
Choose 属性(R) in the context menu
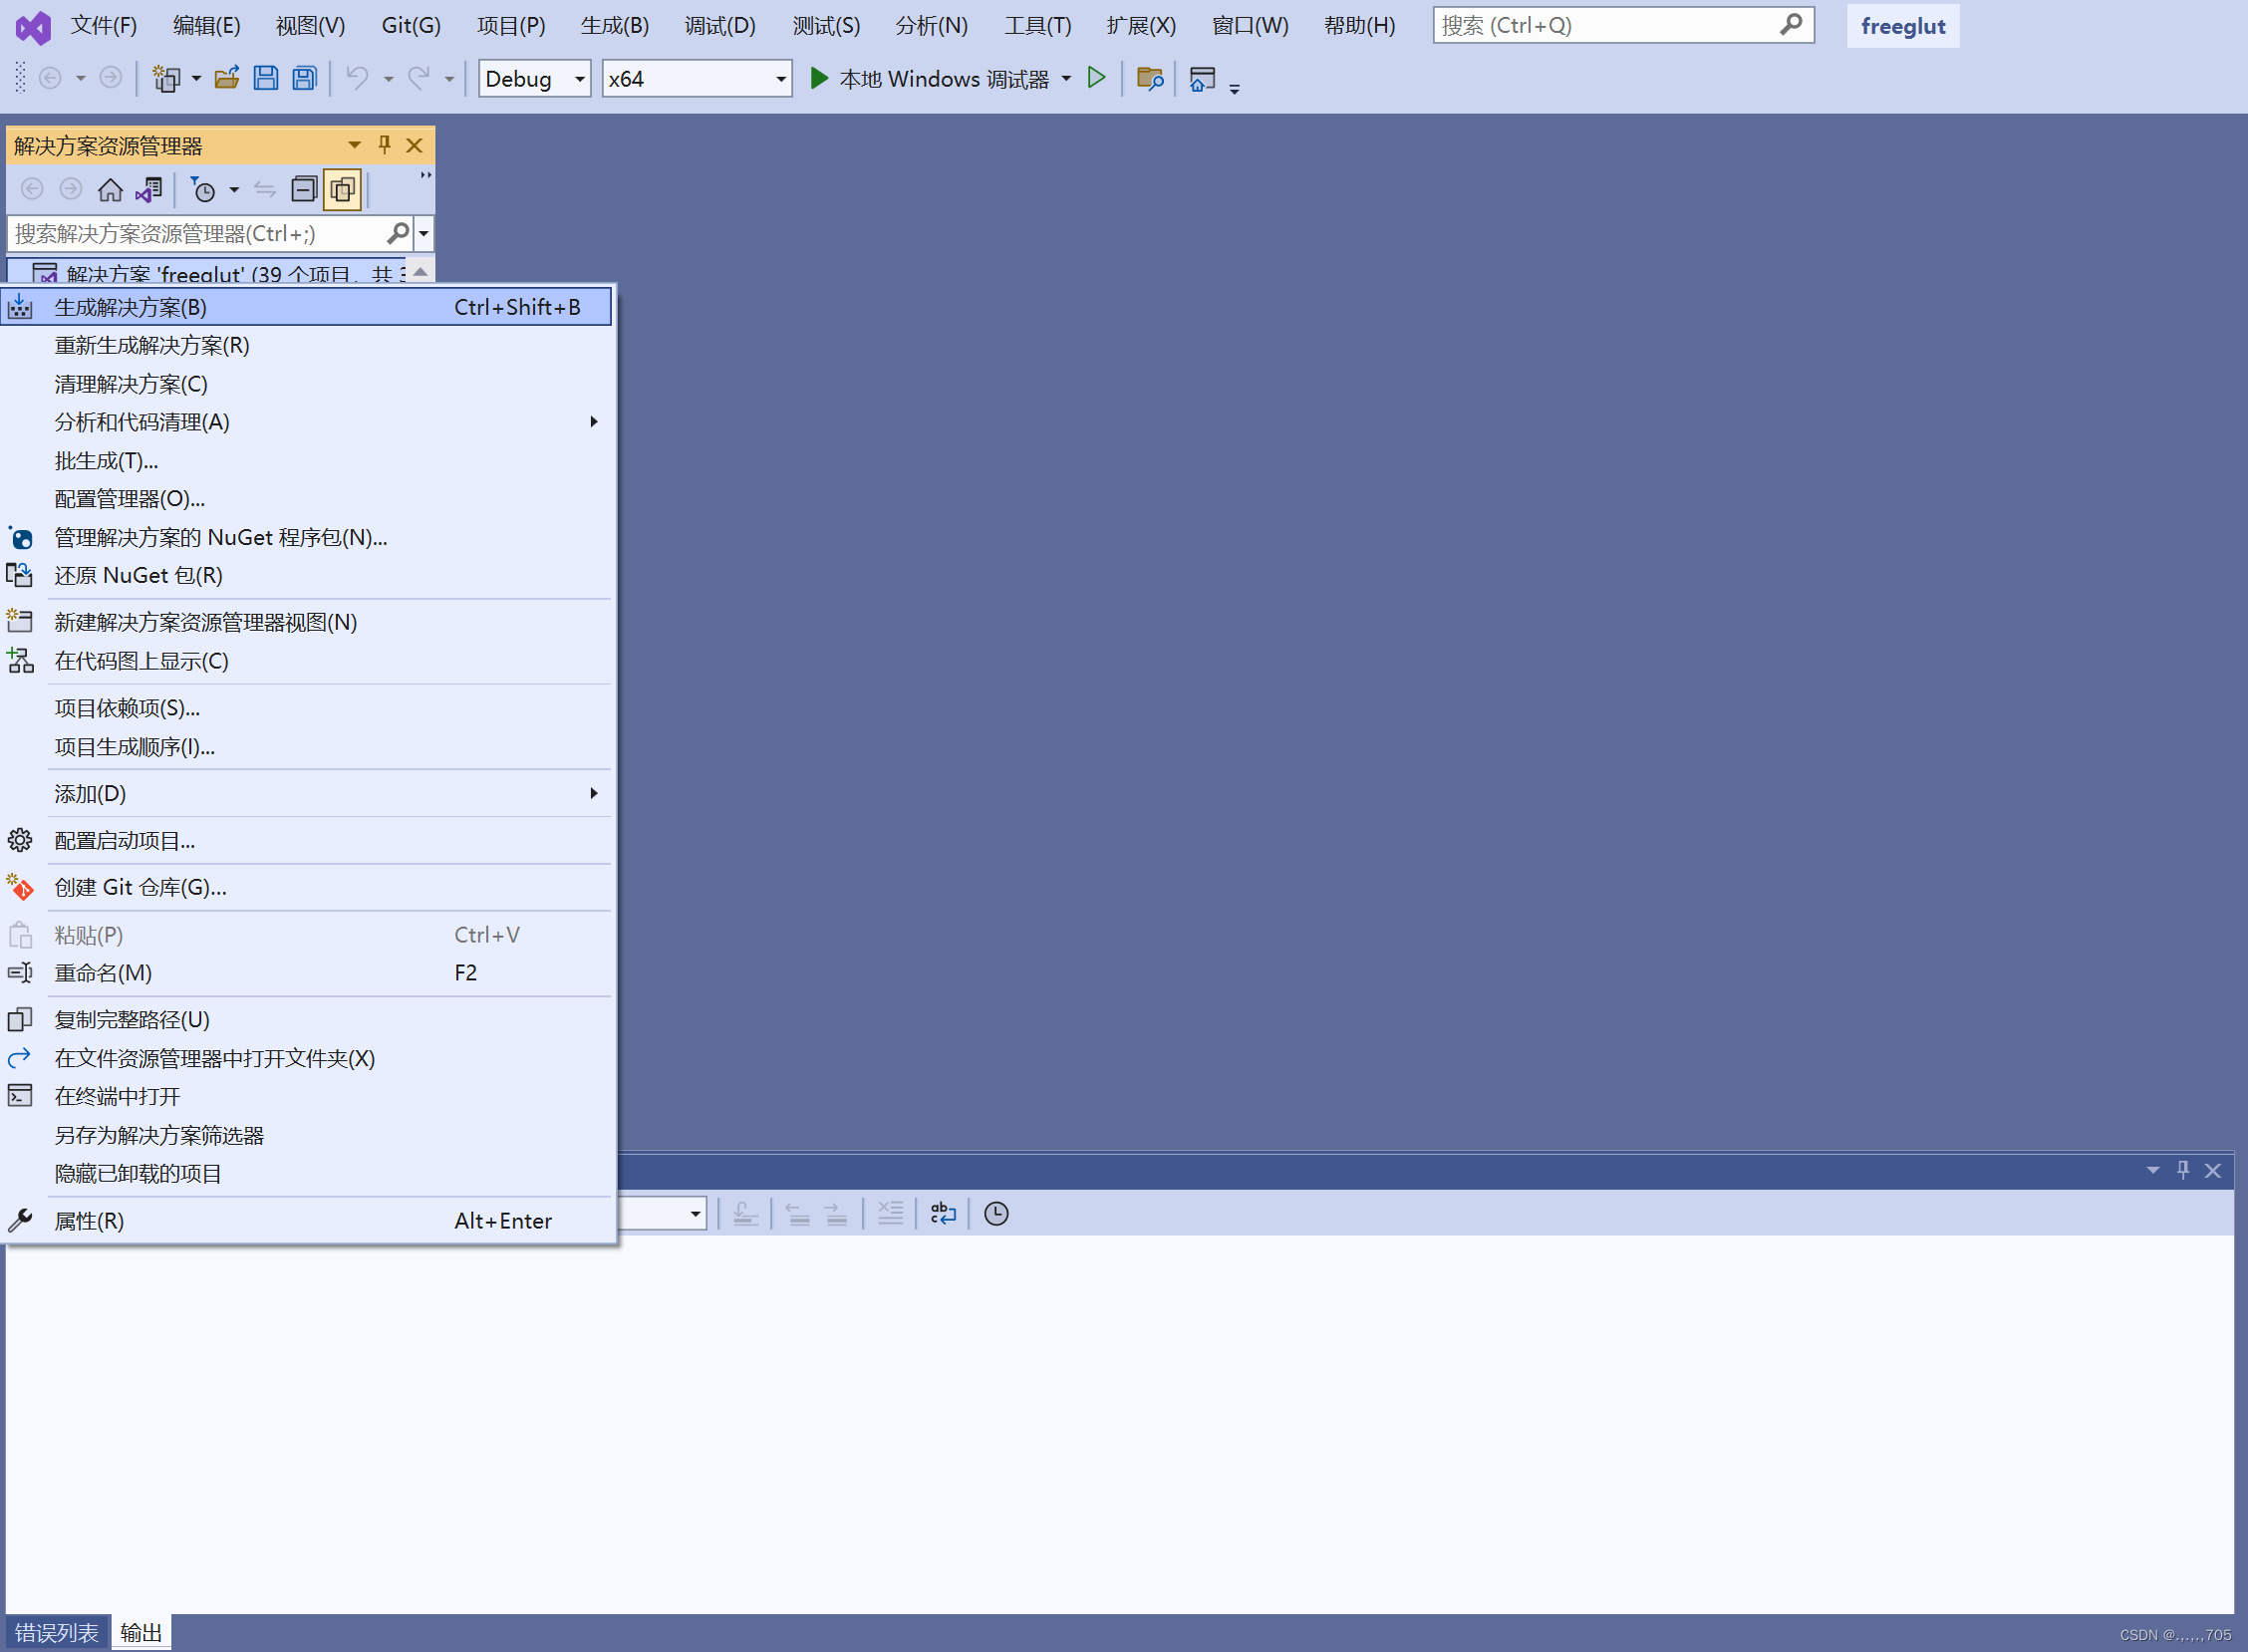point(89,1221)
